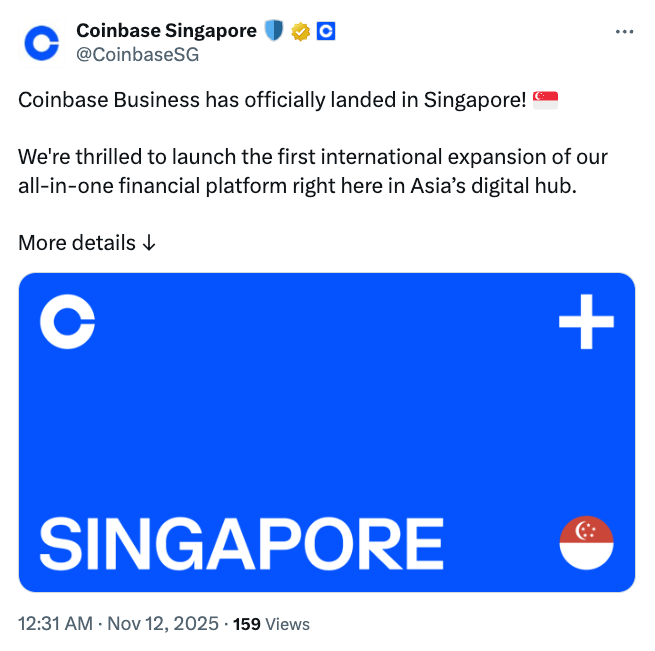Click the Coinbase affiliate badge beside the name
655x651 pixels.
tap(325, 31)
